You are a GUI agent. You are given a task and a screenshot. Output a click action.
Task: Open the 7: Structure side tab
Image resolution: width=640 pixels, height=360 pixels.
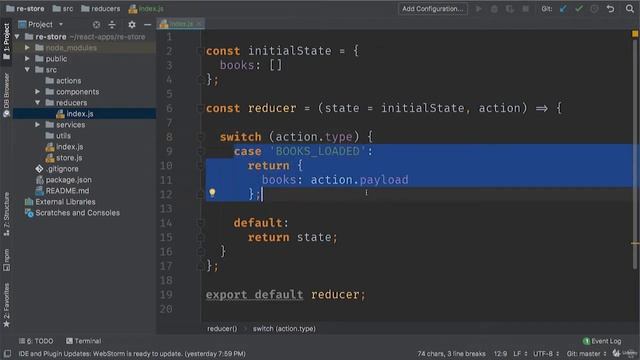[6, 214]
